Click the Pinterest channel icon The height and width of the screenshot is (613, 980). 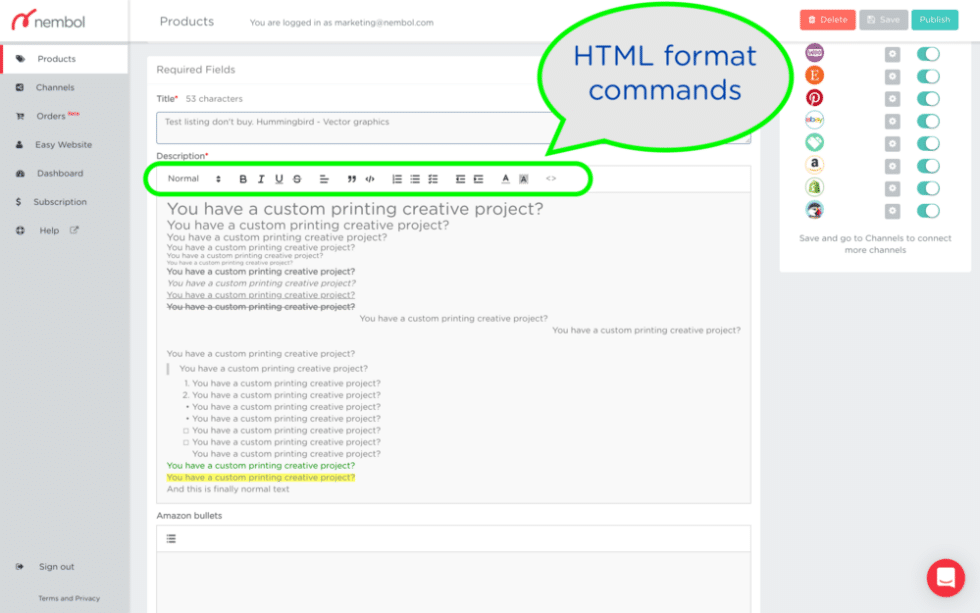(x=815, y=98)
